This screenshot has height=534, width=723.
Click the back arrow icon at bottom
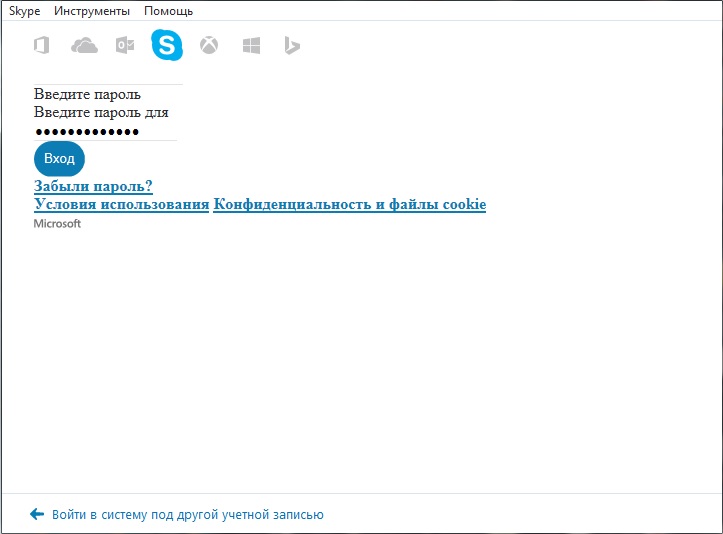pyautogui.click(x=37, y=514)
